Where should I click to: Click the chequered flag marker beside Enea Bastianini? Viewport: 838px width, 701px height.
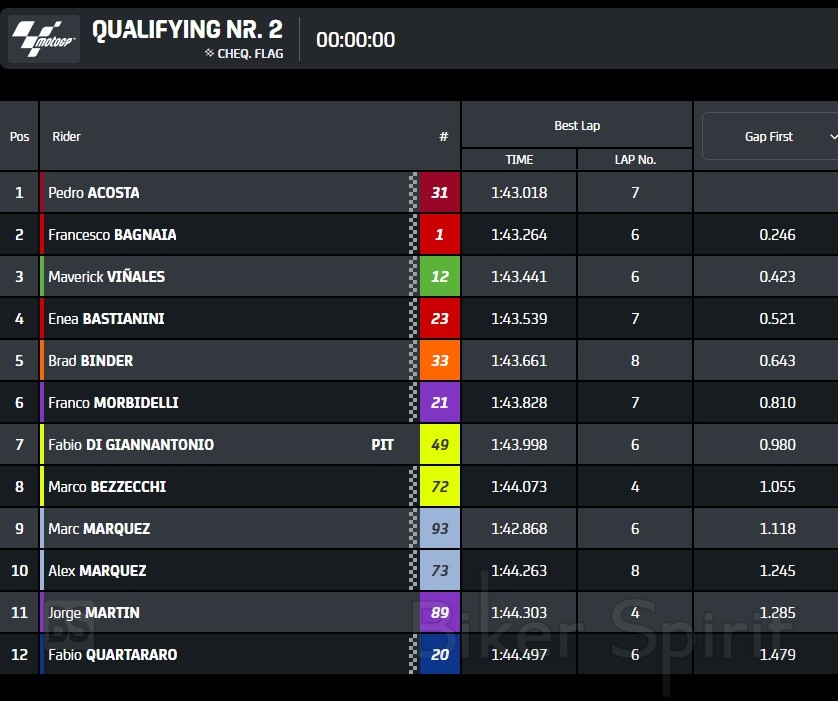pos(414,319)
